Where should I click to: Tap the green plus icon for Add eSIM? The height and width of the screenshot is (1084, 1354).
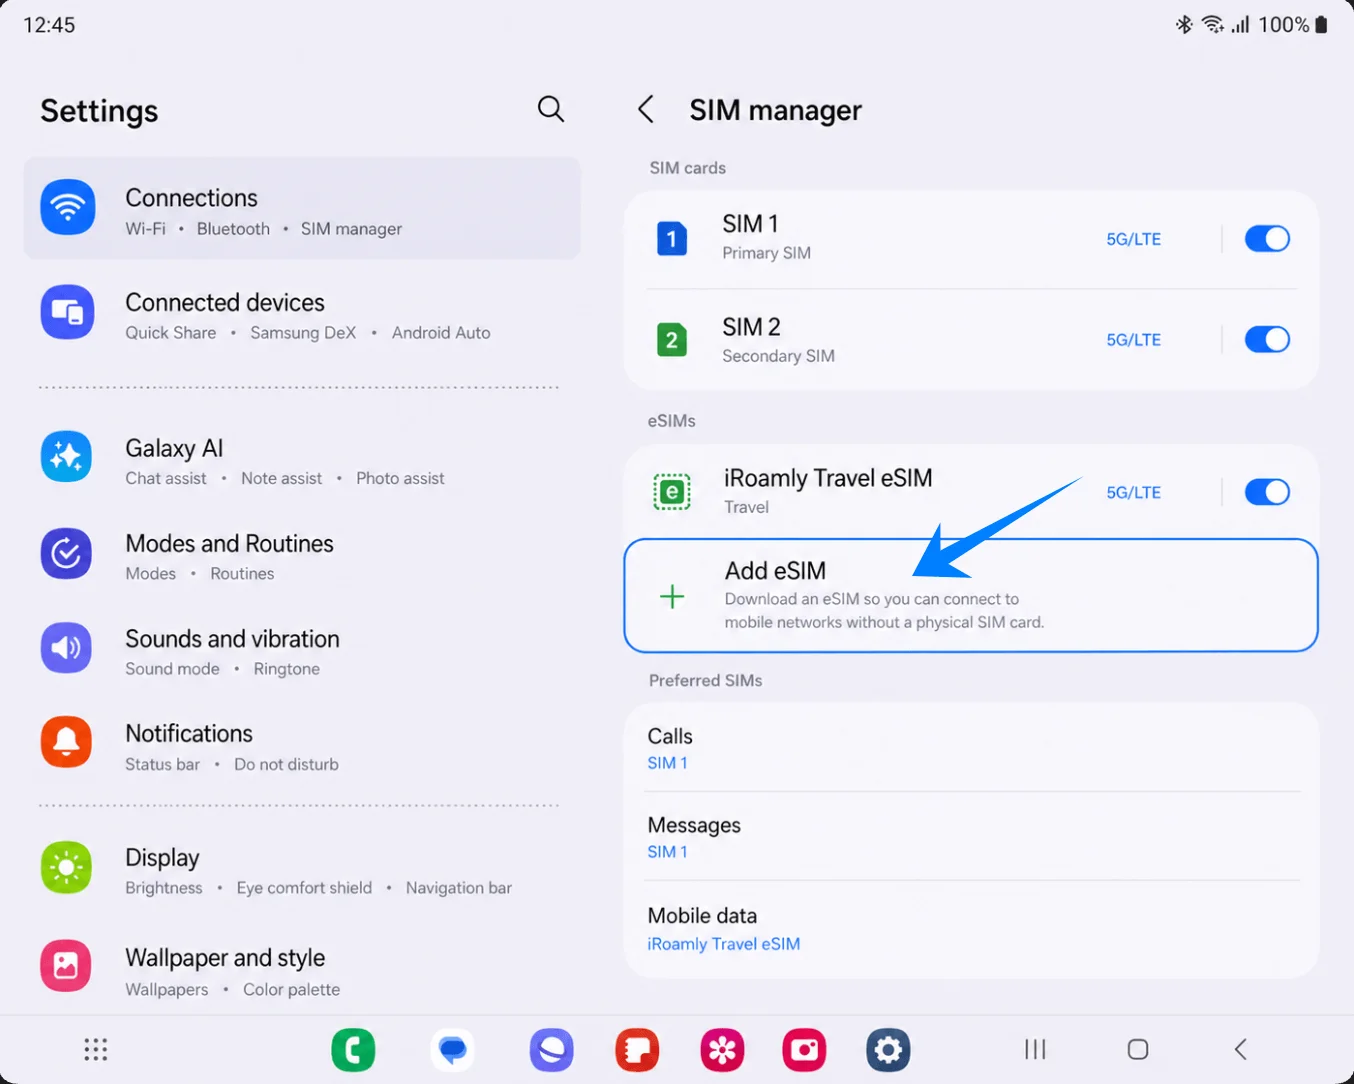coord(672,597)
